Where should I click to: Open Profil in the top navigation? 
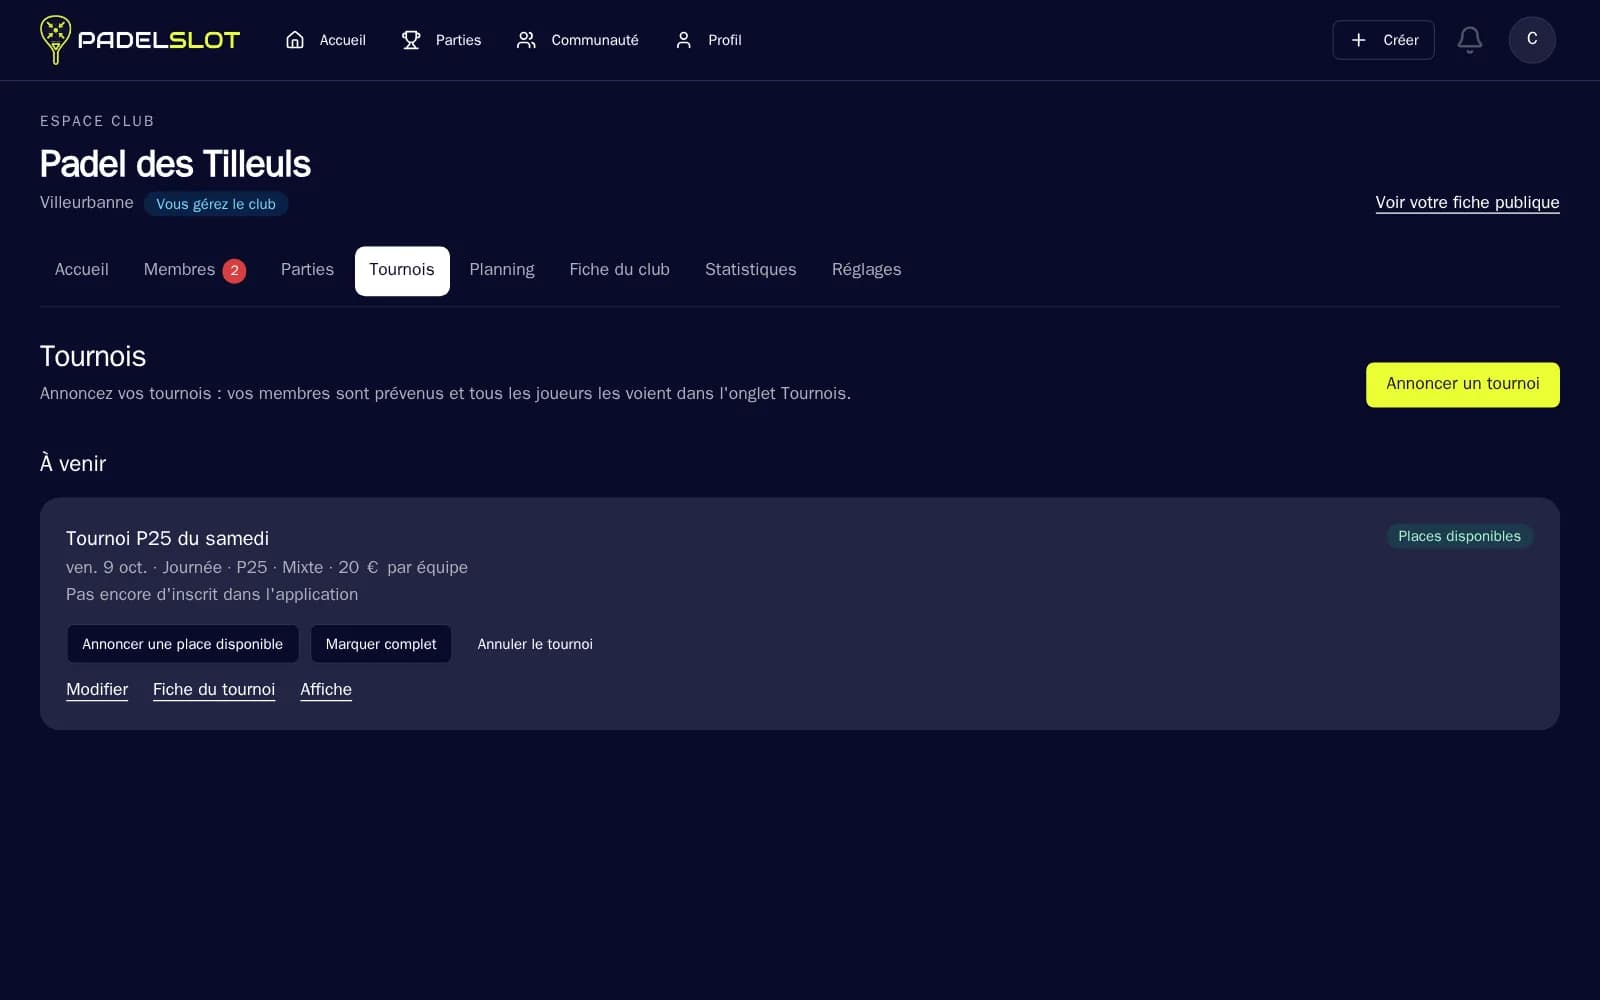[x=708, y=40]
